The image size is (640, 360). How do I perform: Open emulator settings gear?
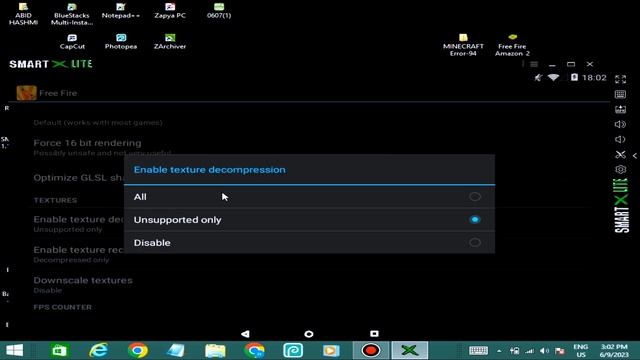click(620, 169)
